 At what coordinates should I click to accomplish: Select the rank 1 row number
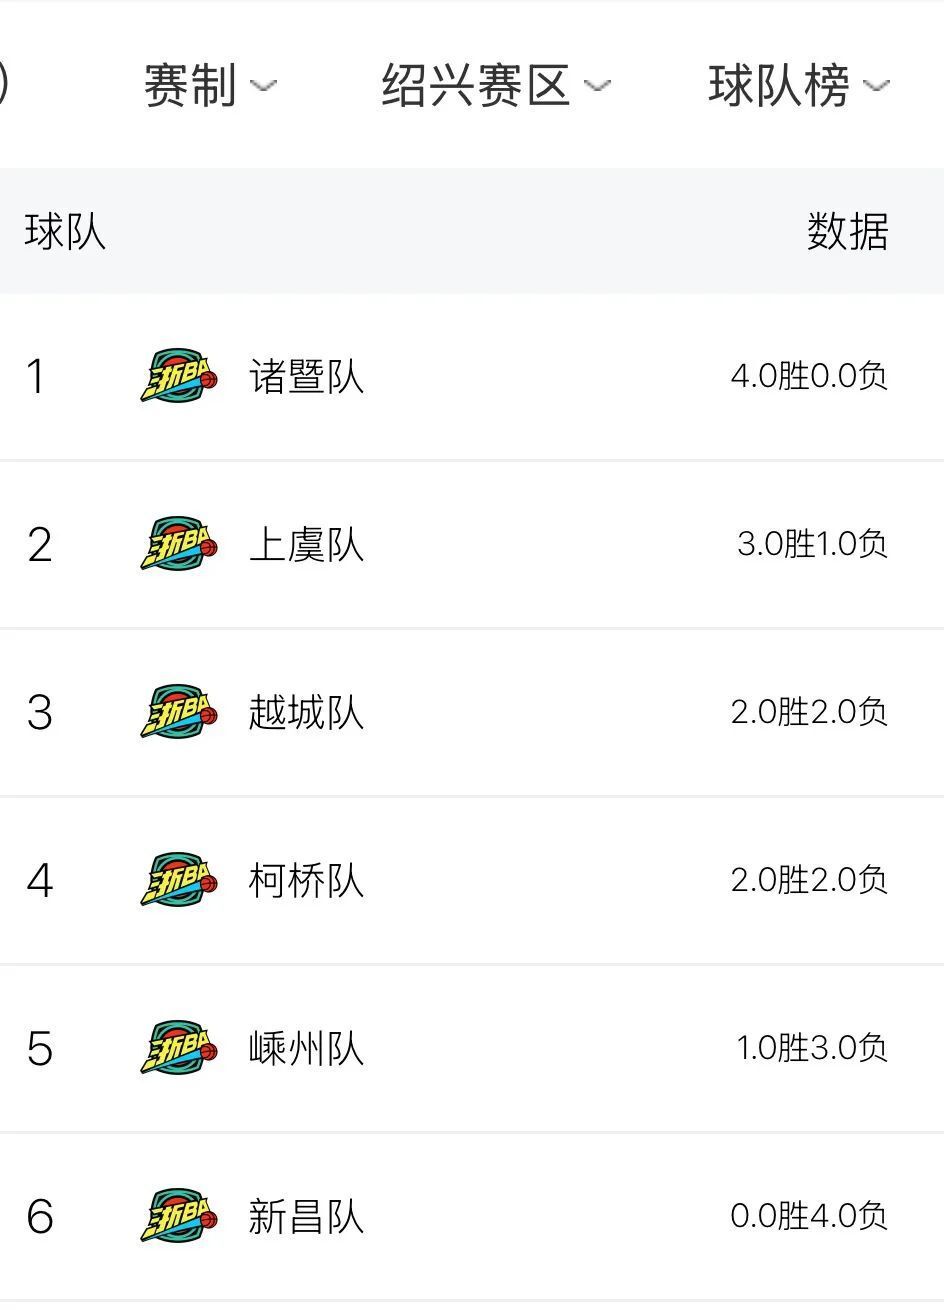point(36,377)
